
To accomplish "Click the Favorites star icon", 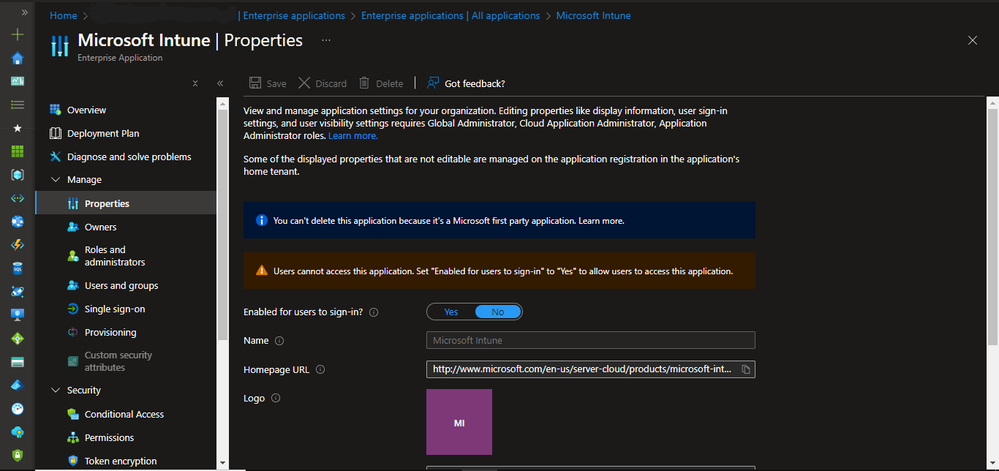I will pos(17,128).
